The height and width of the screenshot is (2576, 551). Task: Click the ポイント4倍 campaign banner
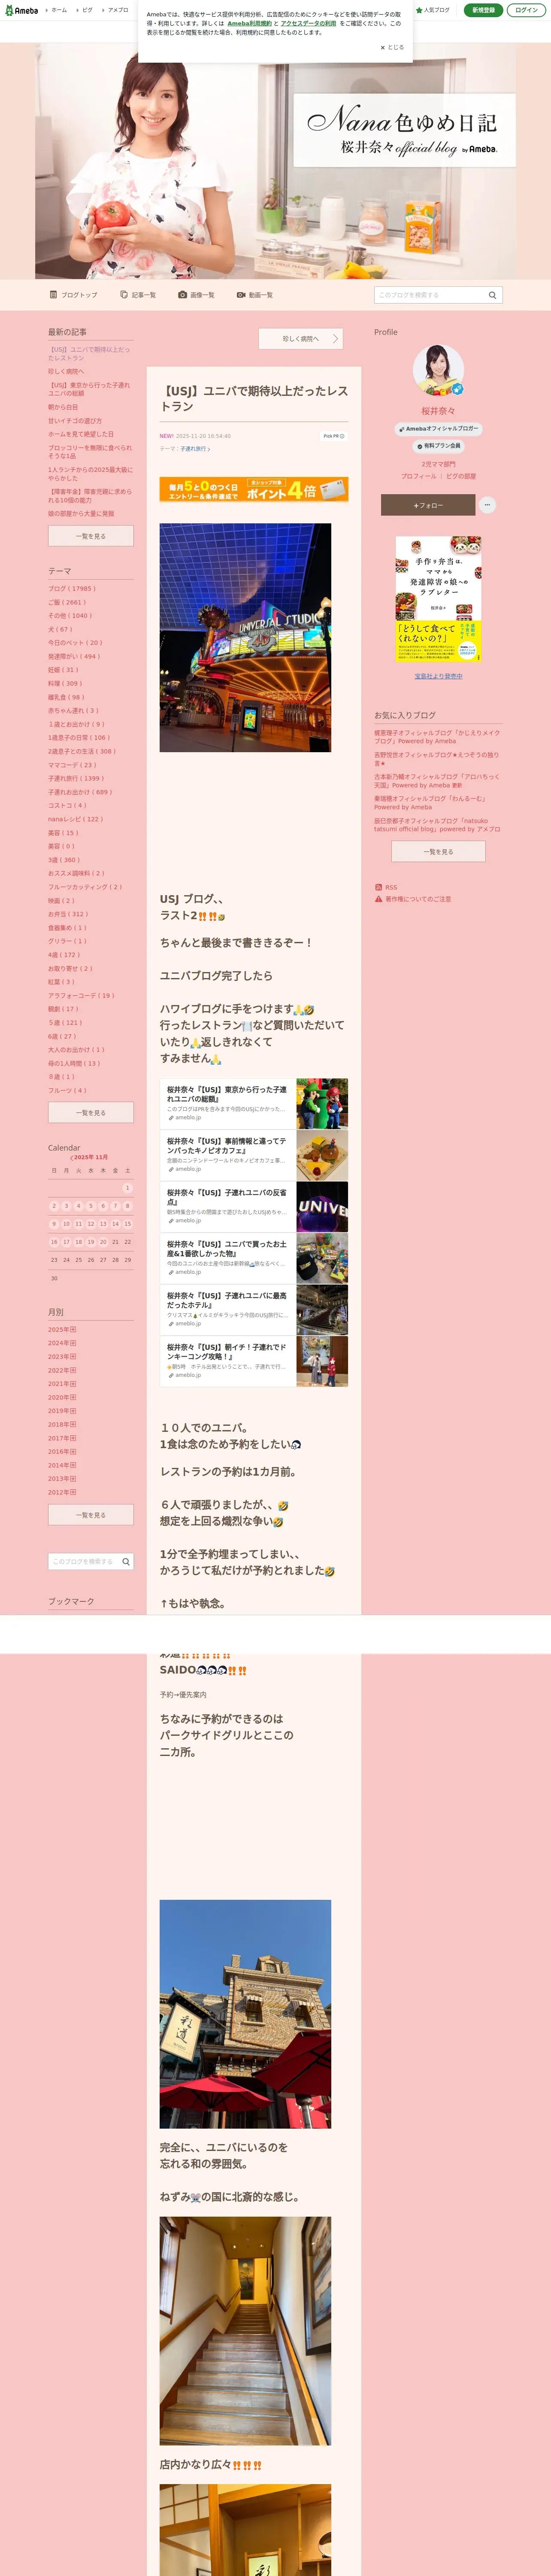(x=254, y=489)
